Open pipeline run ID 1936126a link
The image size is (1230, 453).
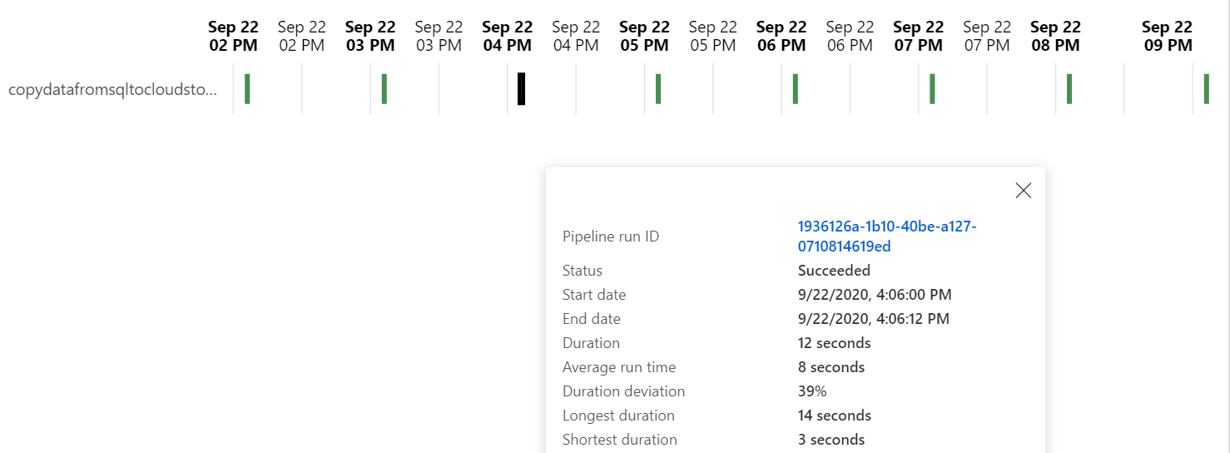point(886,236)
